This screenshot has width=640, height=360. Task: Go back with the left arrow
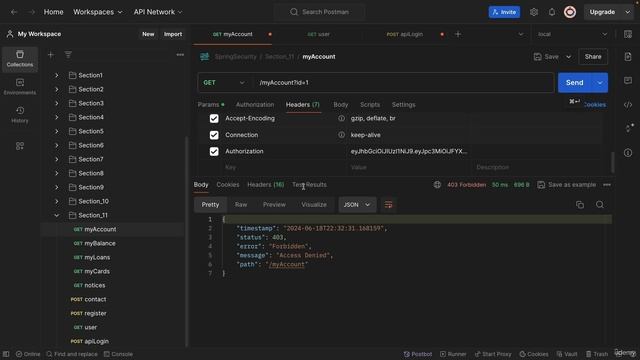tap(14, 12)
